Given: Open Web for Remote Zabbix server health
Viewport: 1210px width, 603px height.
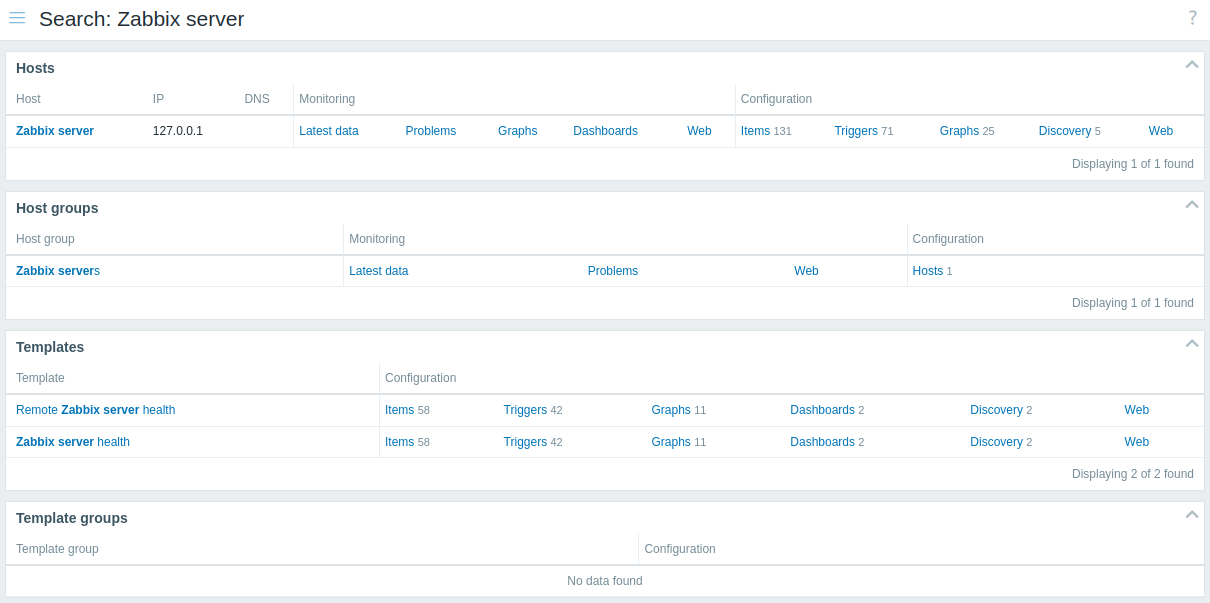Looking at the screenshot, I should pyautogui.click(x=1137, y=410).
